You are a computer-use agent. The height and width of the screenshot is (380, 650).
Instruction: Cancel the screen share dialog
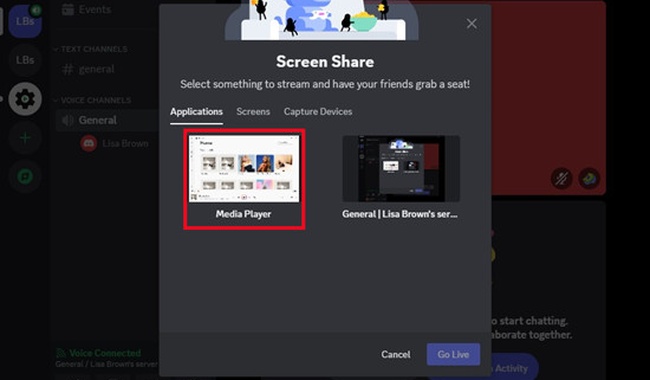pyautogui.click(x=396, y=354)
